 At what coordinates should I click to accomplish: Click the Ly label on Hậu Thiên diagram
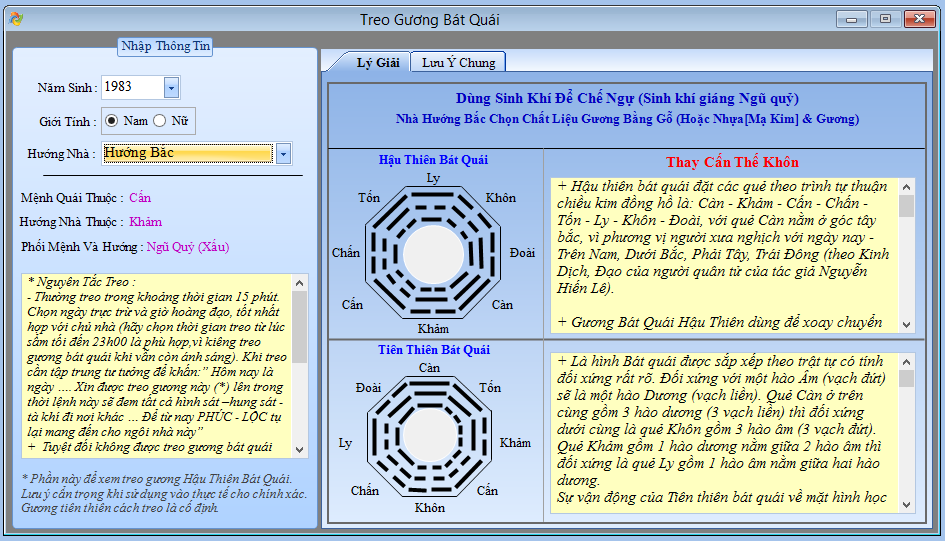(433, 177)
